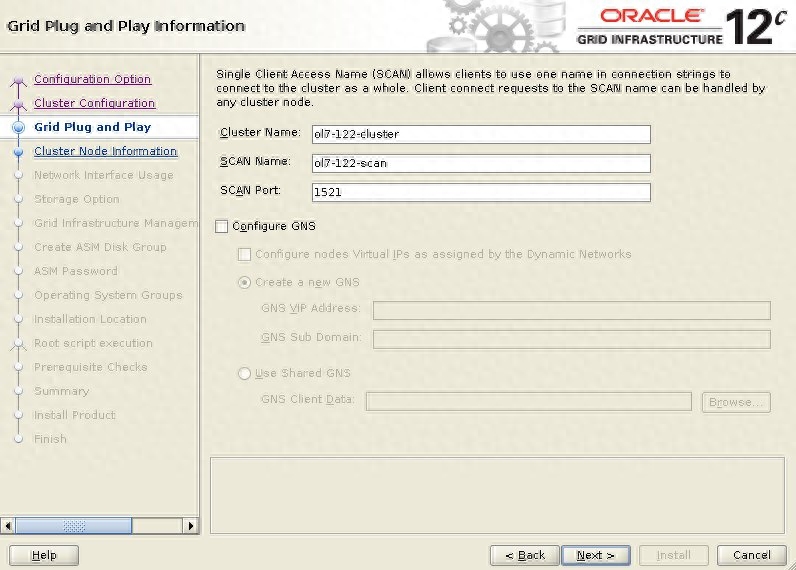Select the Create a new GNS radio button
796x570 pixels.
tap(245, 282)
